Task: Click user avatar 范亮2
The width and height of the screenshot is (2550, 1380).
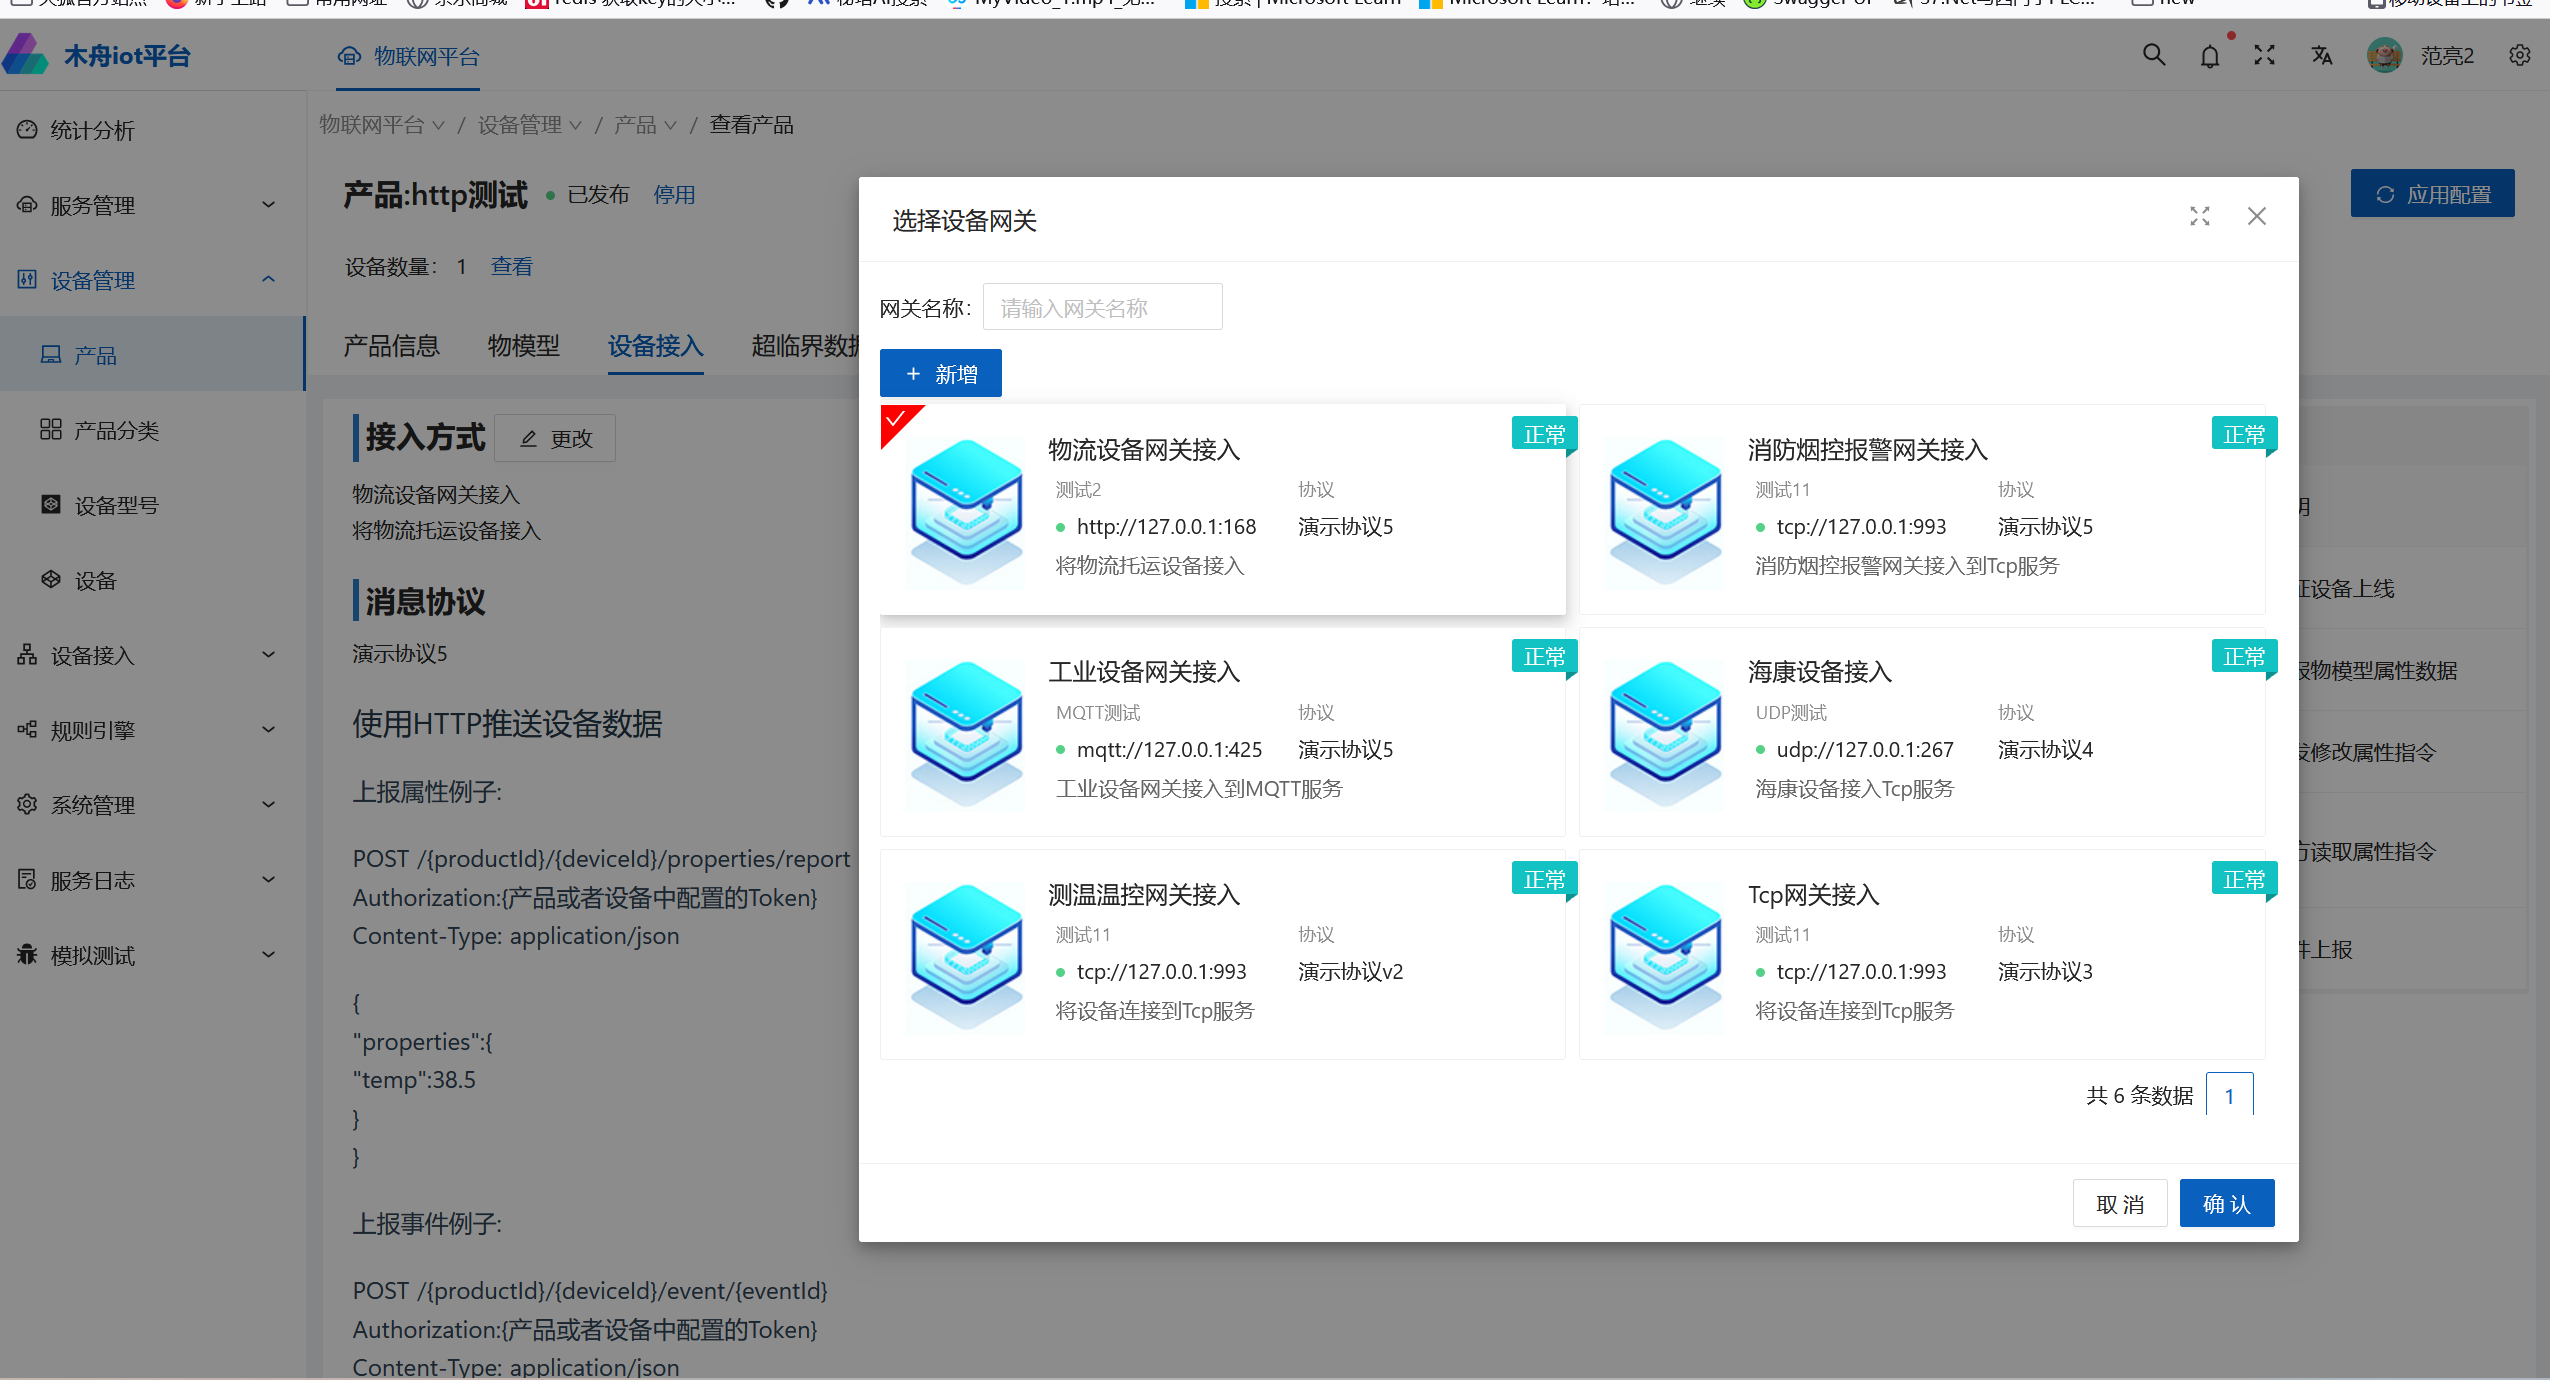Action: [x=2384, y=56]
